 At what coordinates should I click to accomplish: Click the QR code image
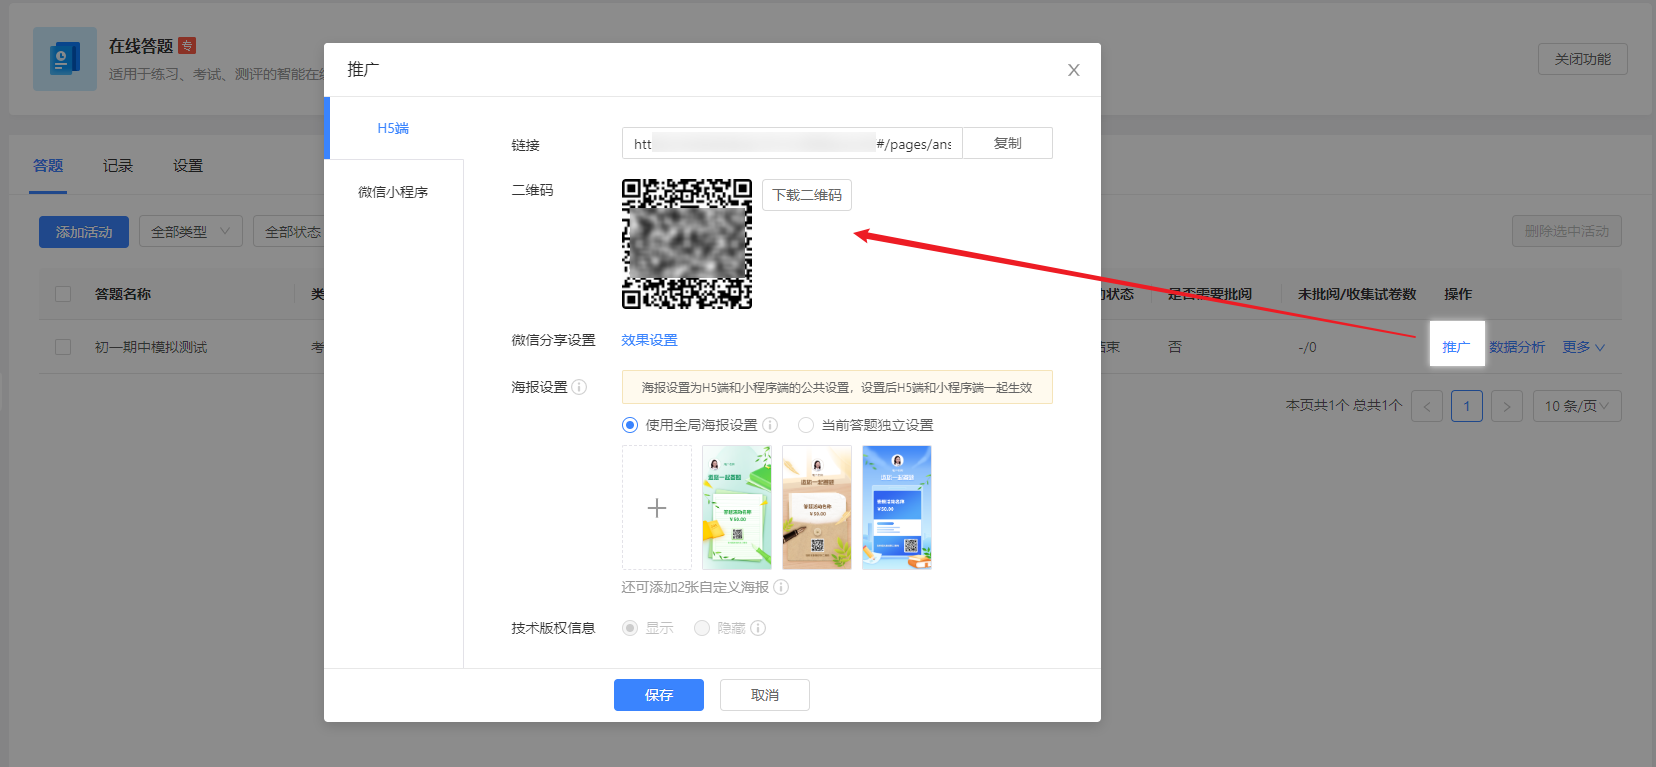(x=687, y=244)
